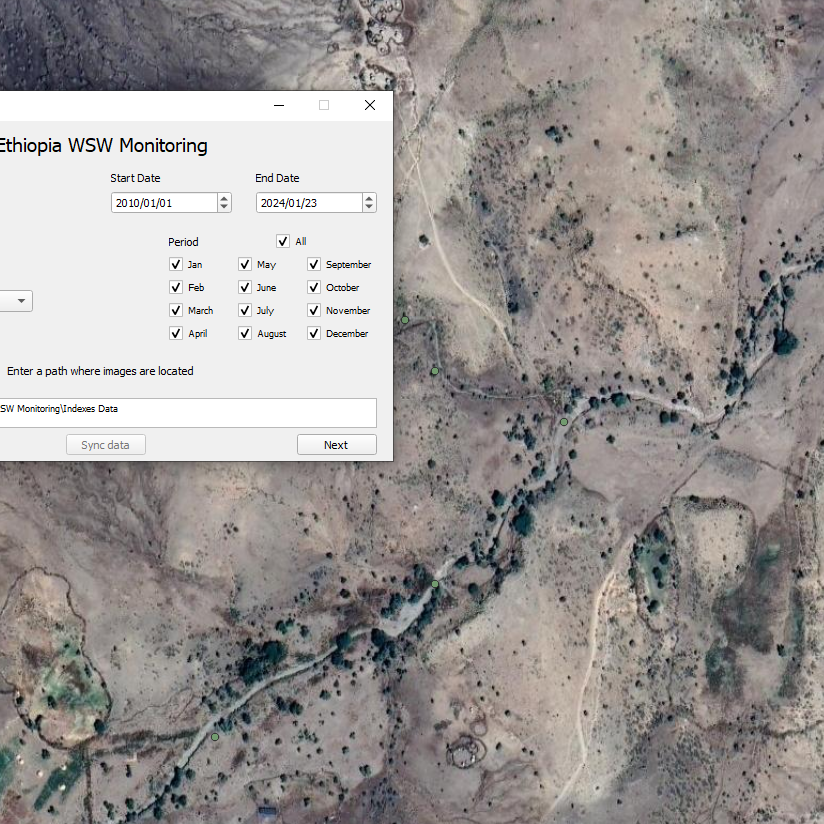Toggle the December checkbox

click(x=314, y=334)
